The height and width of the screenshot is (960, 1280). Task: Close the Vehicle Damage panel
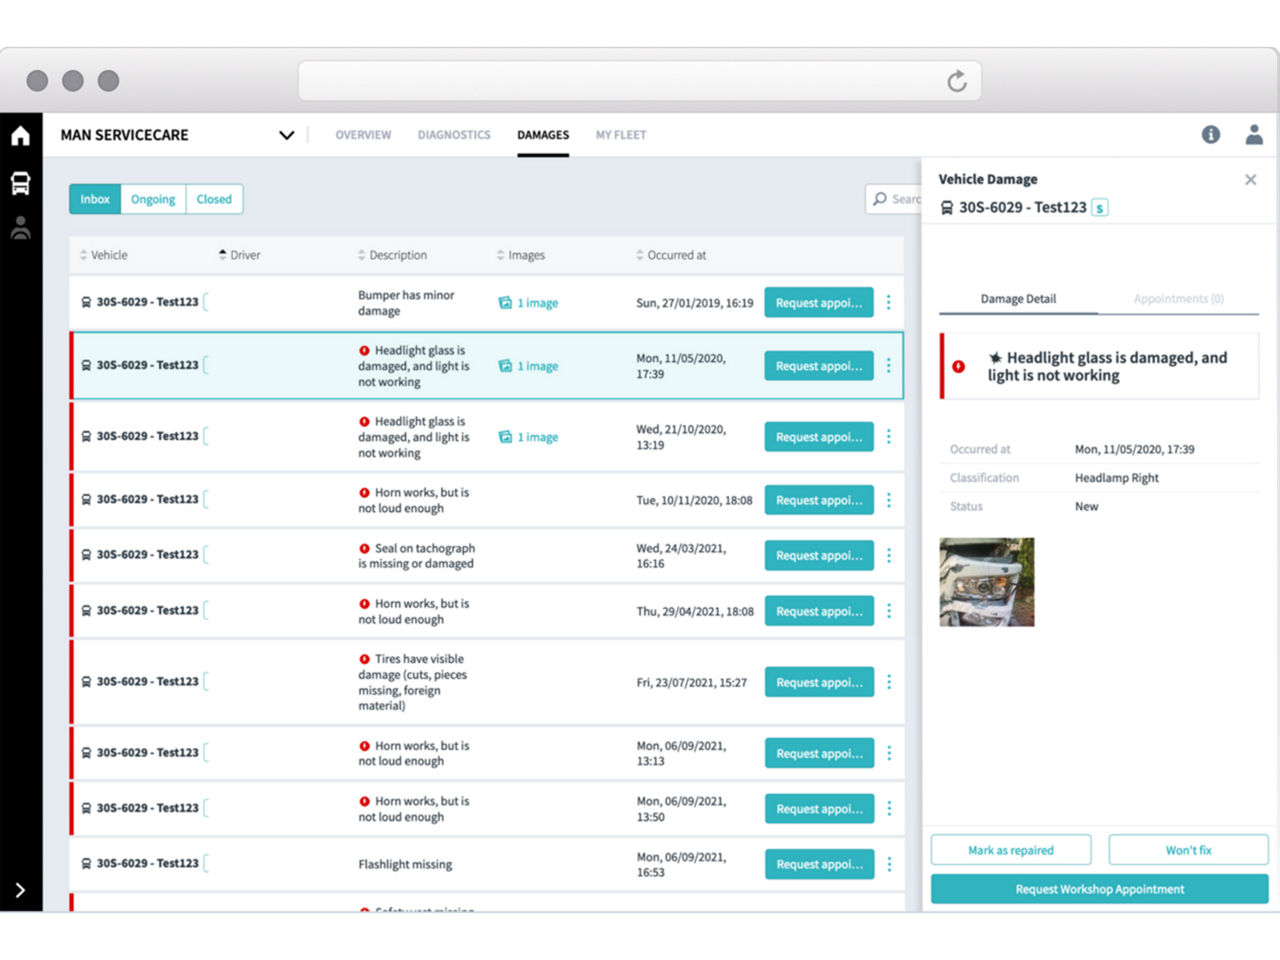pos(1250,180)
